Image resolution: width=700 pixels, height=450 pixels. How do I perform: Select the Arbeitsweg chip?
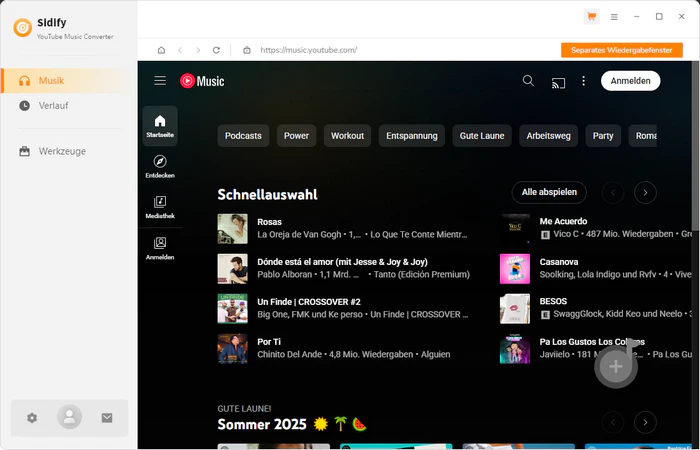[x=549, y=136]
